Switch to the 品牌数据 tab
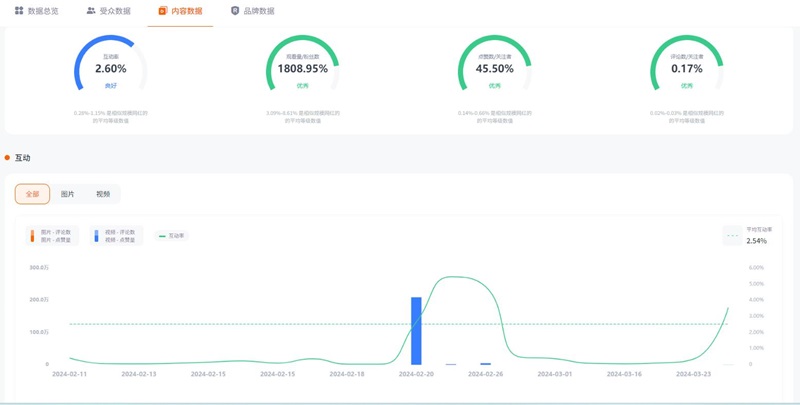 click(251, 11)
